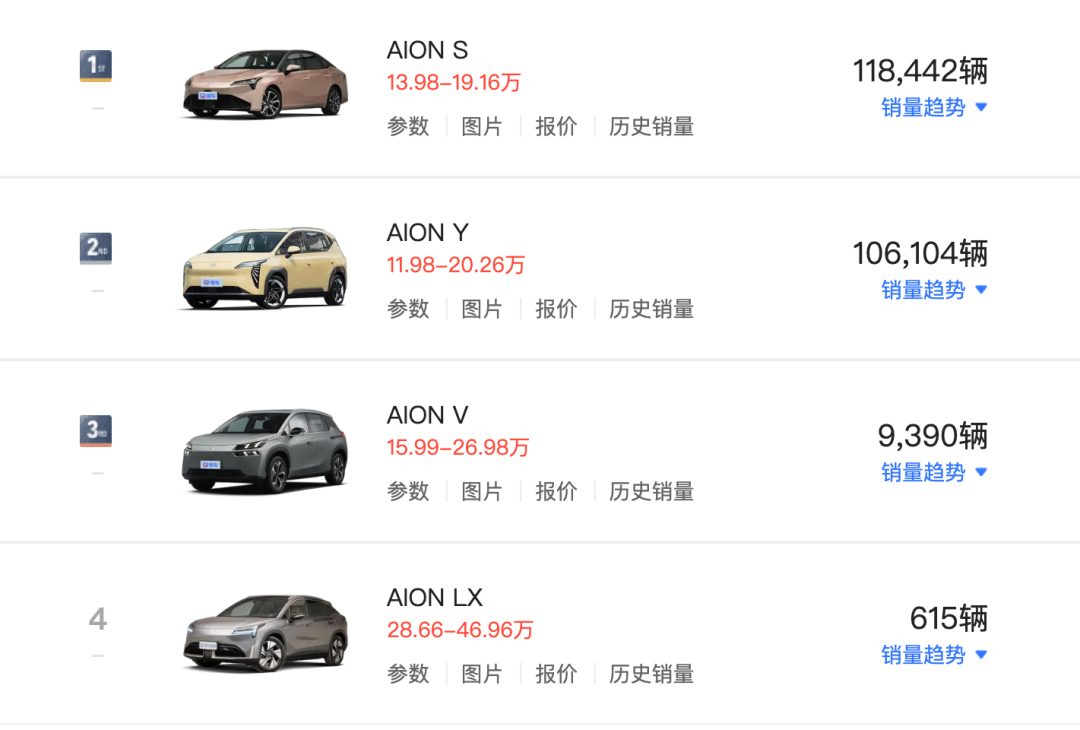Open the AION Y car thumbnail
Viewport: 1080px width, 730px height.
pos(265,268)
